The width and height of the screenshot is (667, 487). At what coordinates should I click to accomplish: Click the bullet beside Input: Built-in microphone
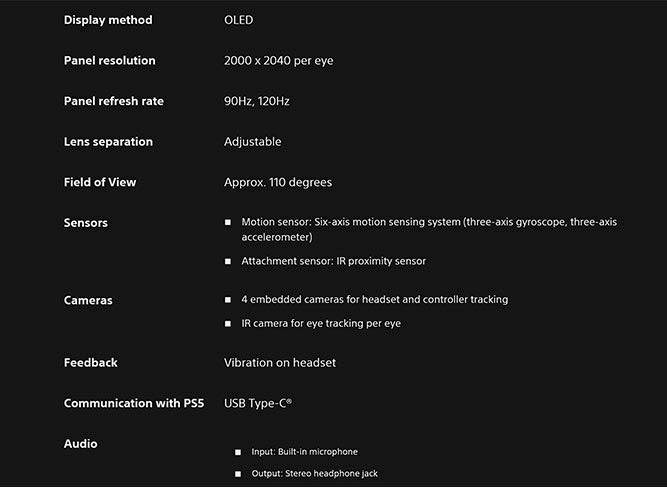click(238, 452)
